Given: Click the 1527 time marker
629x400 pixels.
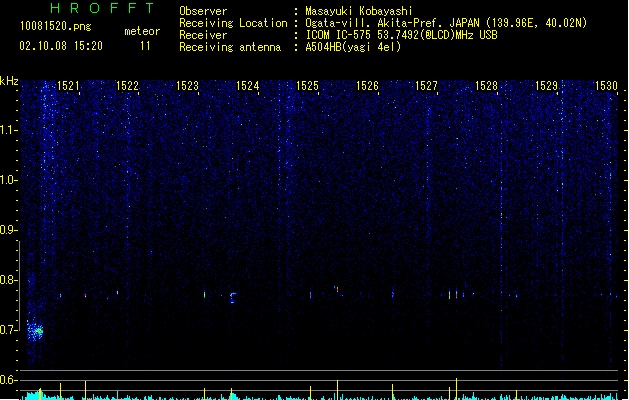Looking at the screenshot, I should coord(426,86).
